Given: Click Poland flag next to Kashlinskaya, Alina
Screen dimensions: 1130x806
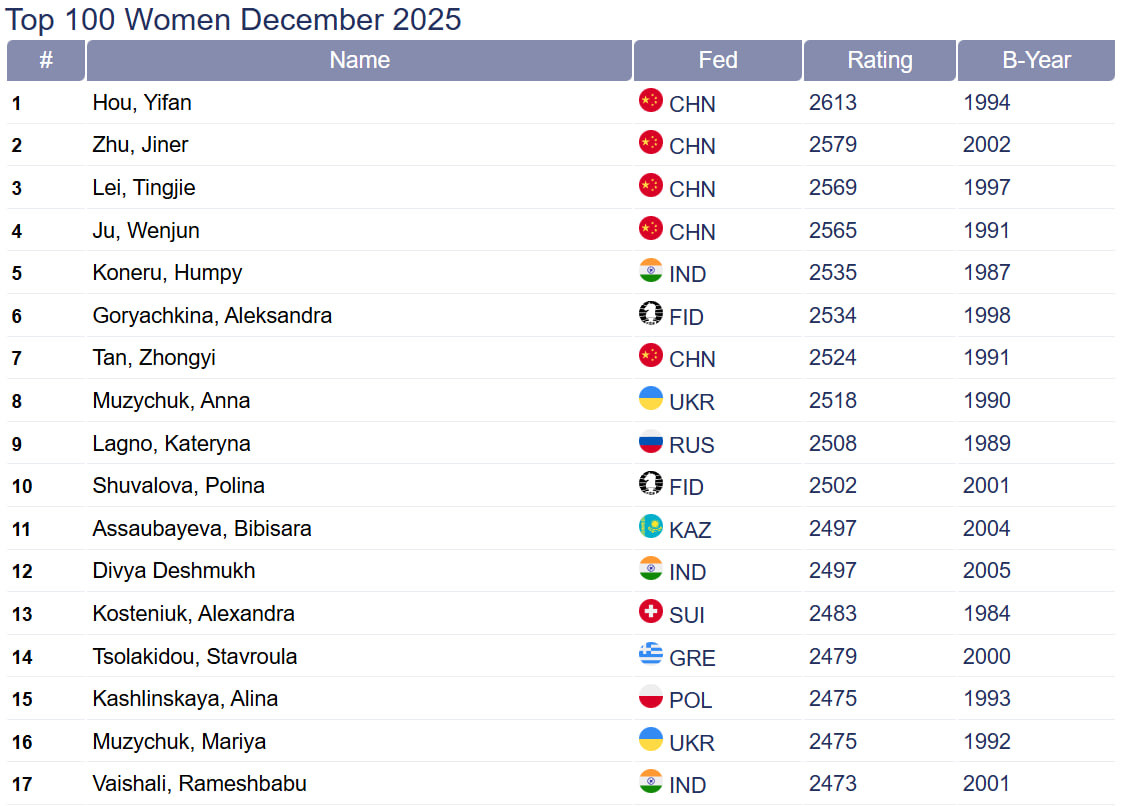Looking at the screenshot, I should tap(651, 697).
